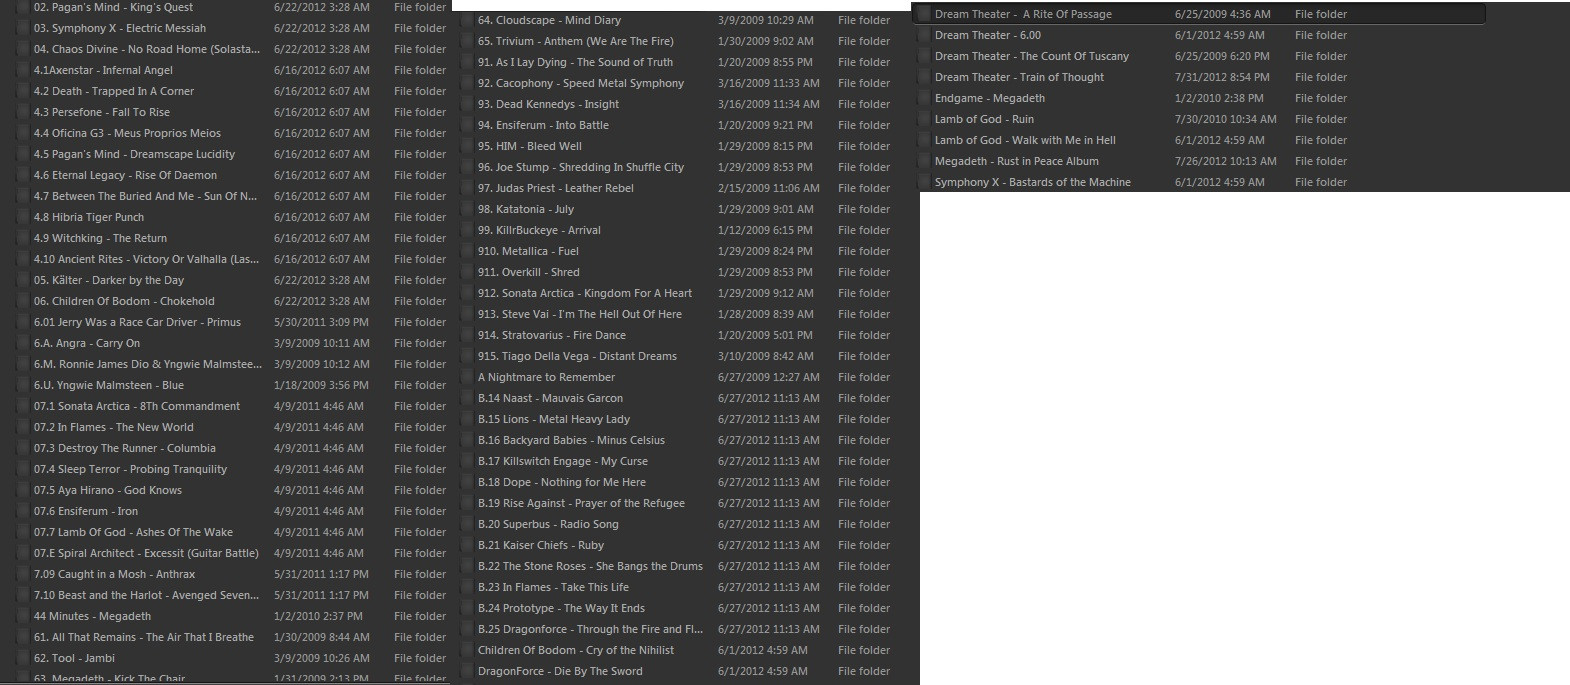The width and height of the screenshot is (1570, 685).
Task: Click '97. Judas Priest - Leather Rebel'
Action: (556, 188)
